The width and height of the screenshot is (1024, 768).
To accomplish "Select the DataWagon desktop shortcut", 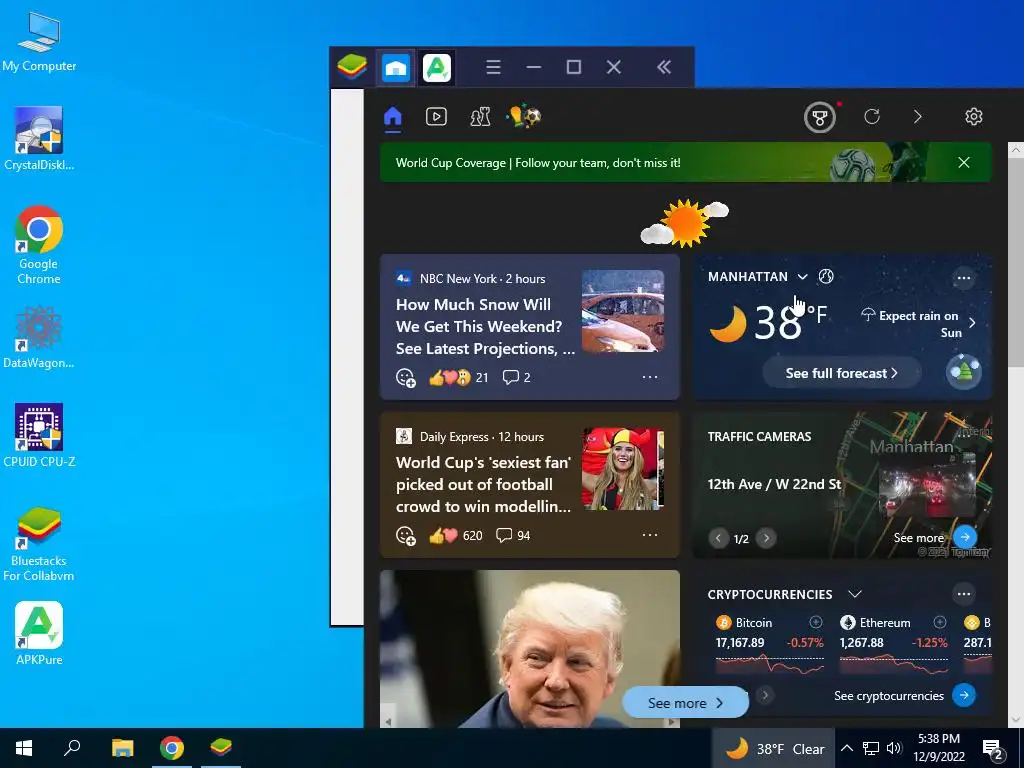I will pos(39,338).
